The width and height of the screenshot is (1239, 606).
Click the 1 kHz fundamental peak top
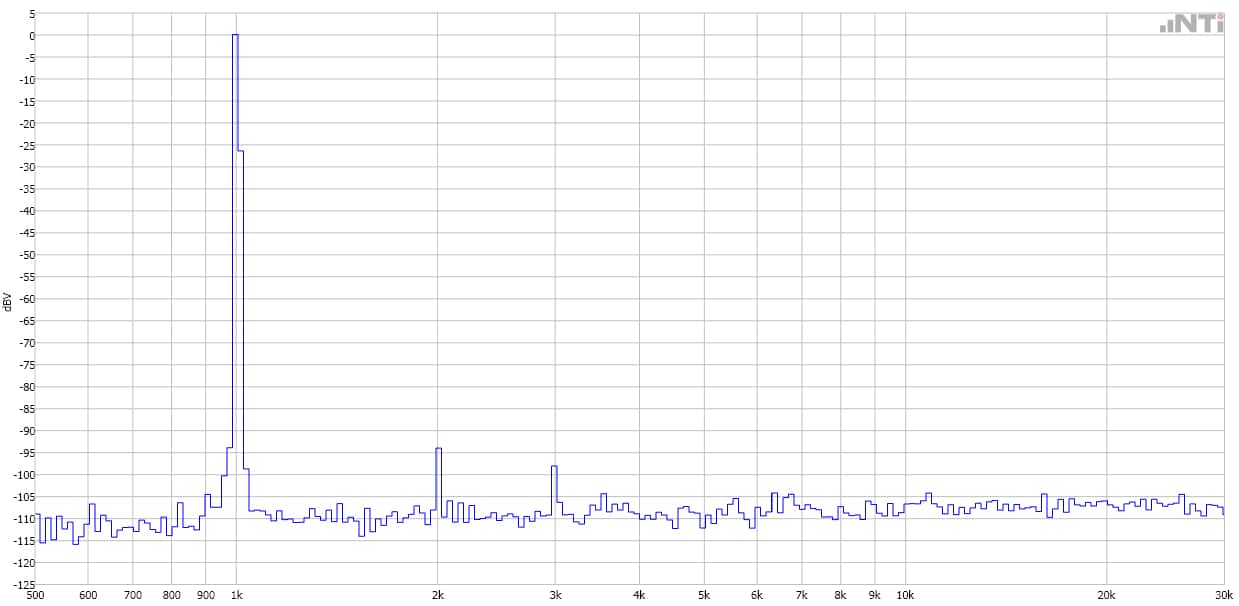point(236,35)
